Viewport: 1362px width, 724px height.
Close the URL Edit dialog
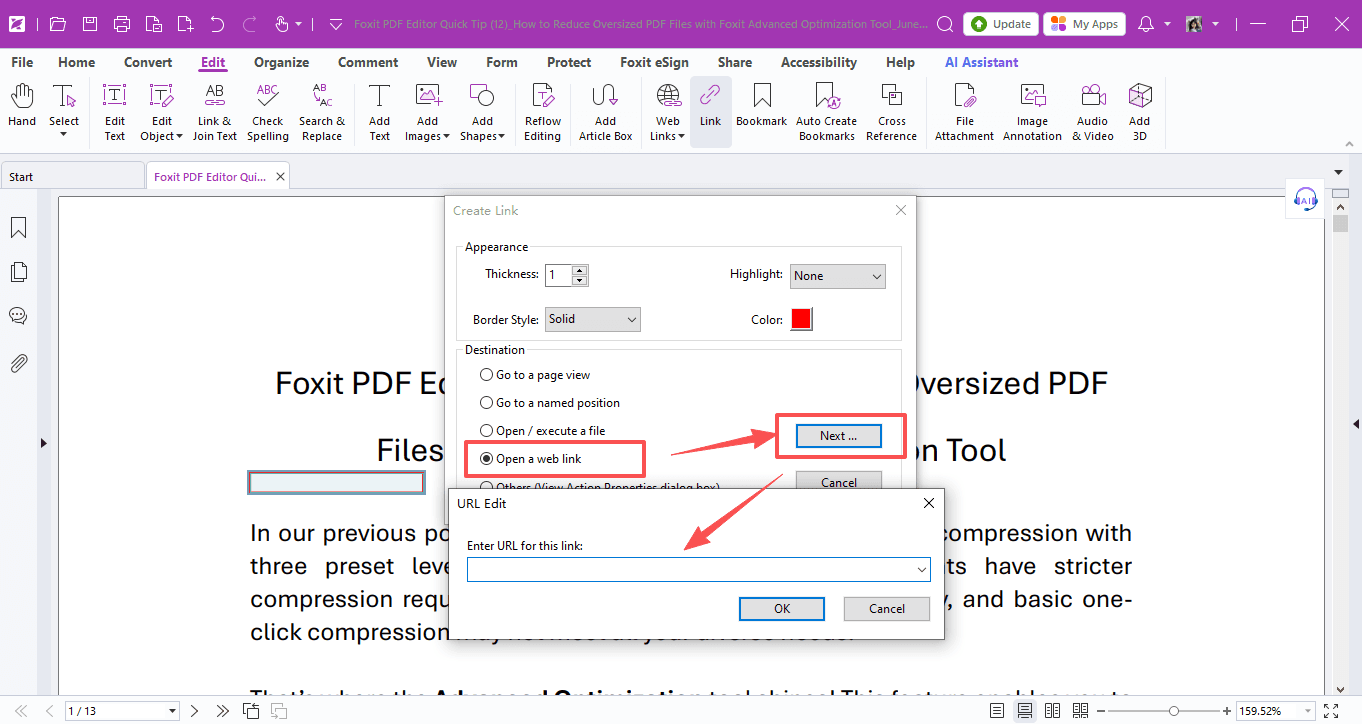tap(929, 503)
